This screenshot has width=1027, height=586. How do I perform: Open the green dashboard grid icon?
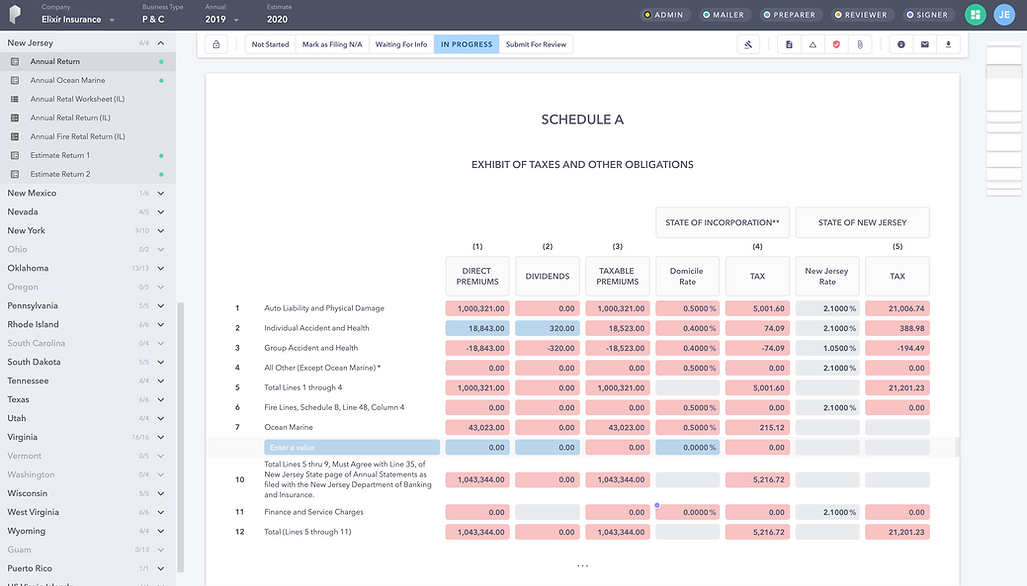[975, 14]
